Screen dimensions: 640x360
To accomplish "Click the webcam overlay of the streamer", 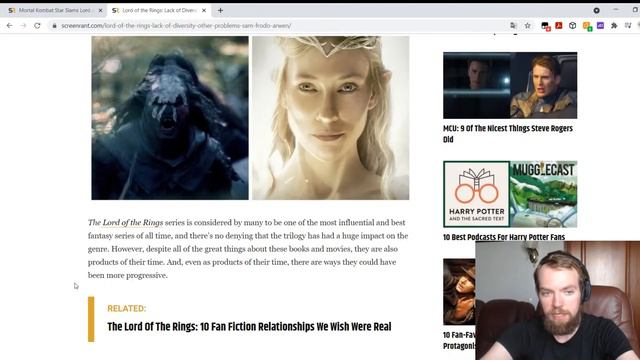I will pos(558,300).
